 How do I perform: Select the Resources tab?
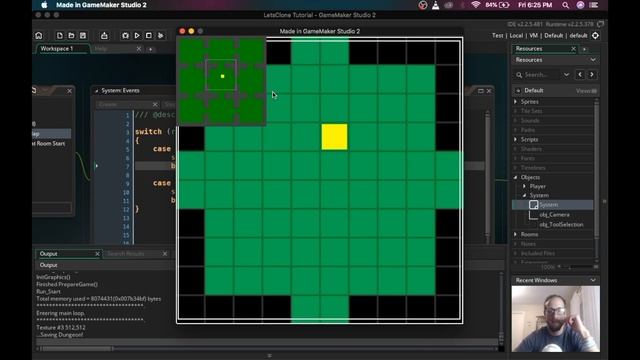[529, 49]
